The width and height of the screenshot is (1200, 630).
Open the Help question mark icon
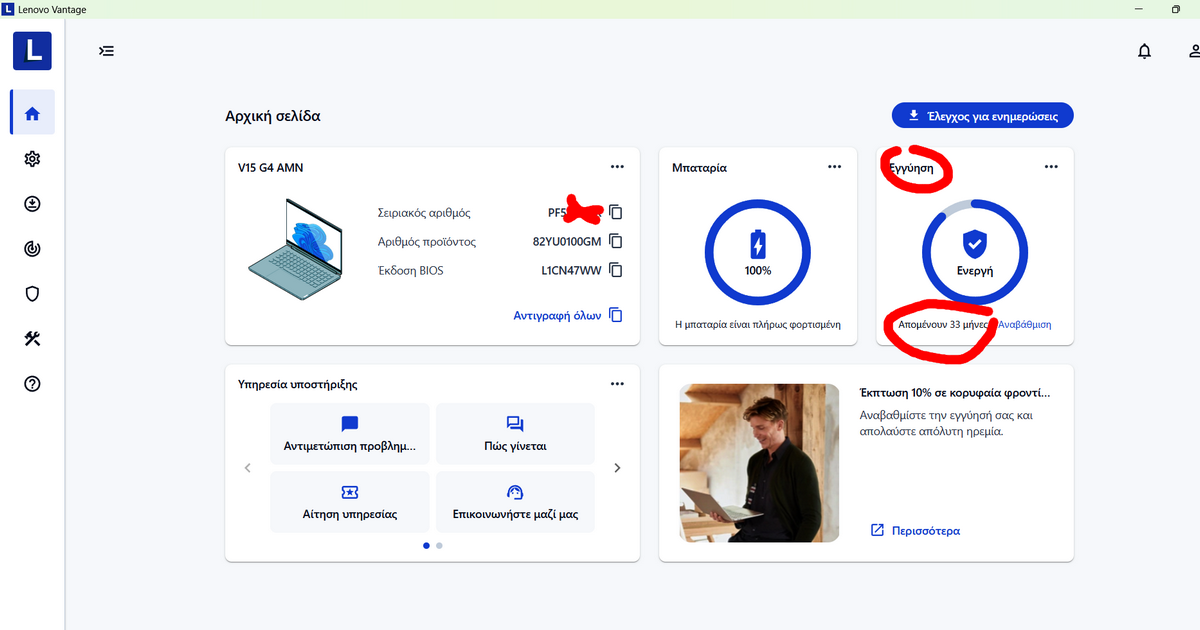coord(32,384)
